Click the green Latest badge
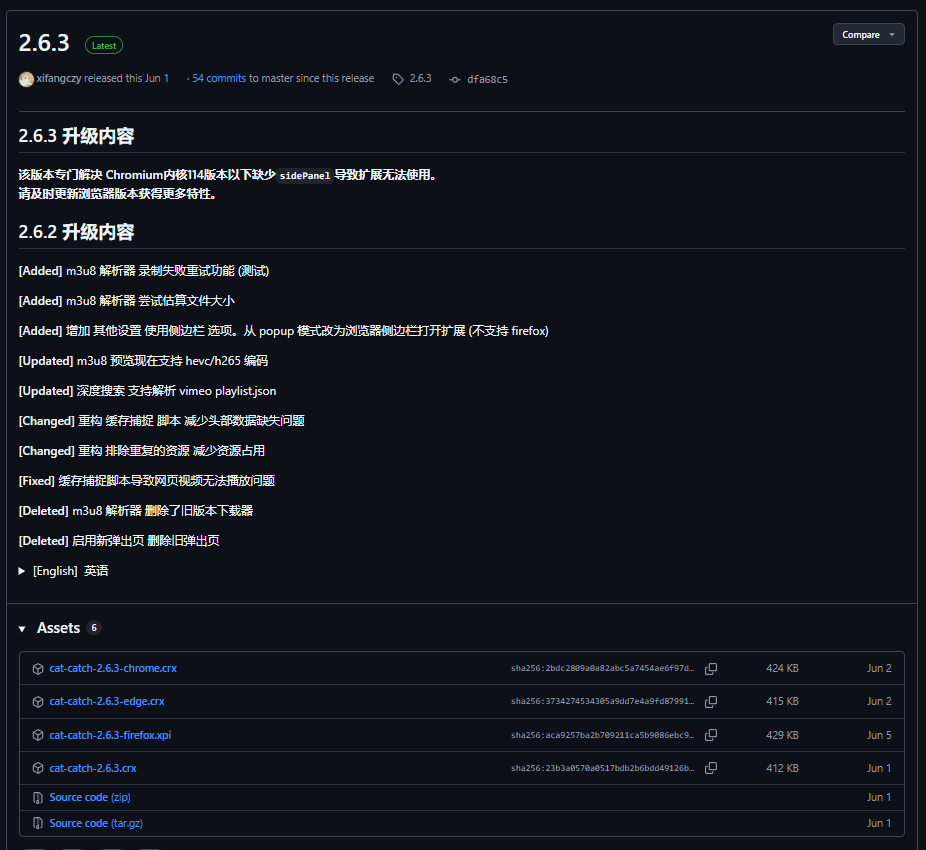Image resolution: width=926 pixels, height=850 pixels. point(104,45)
